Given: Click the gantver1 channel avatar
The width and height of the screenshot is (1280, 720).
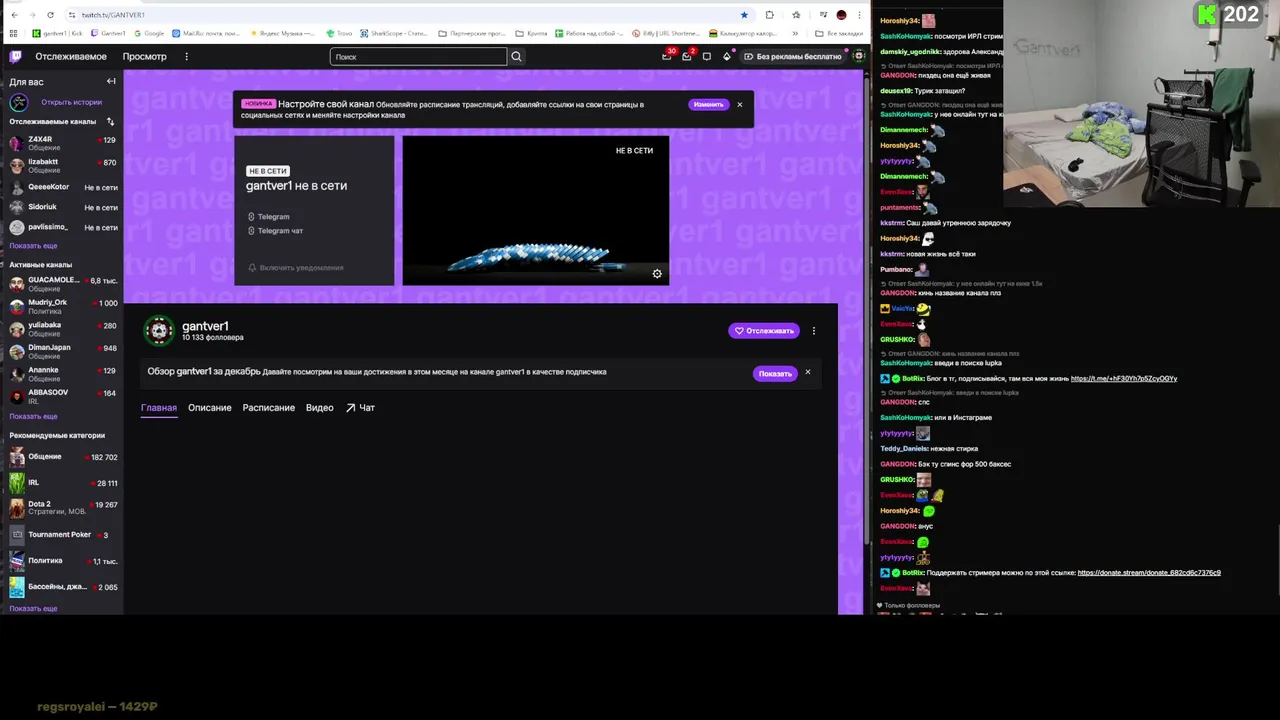Looking at the screenshot, I should click(x=158, y=330).
